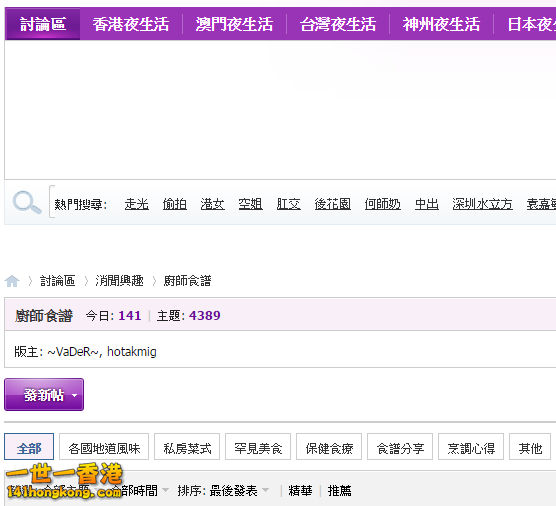Select the 台灣夜生活 nav tab
556x506 pixels.
338,24
